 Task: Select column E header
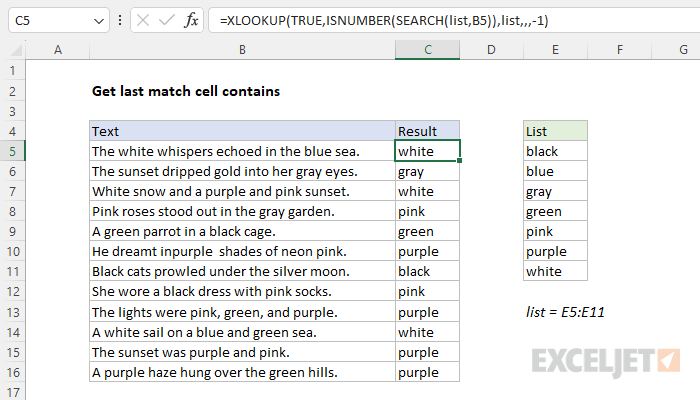pyautogui.click(x=555, y=50)
